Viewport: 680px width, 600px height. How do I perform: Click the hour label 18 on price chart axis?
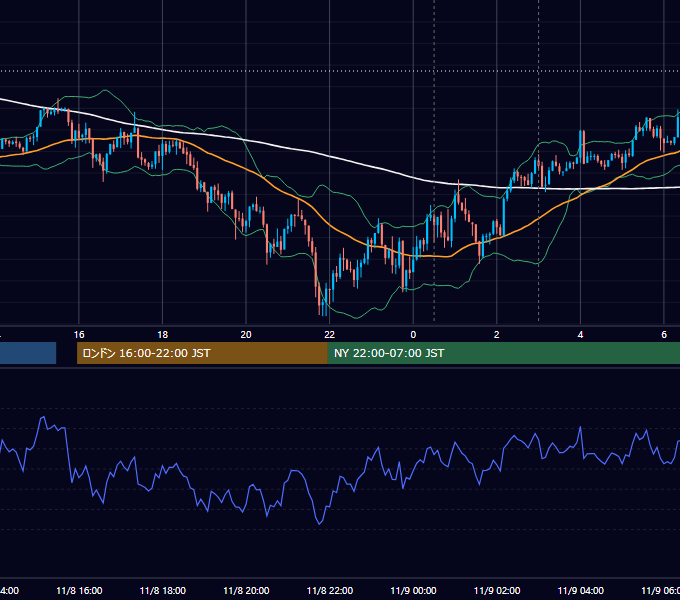click(x=163, y=335)
